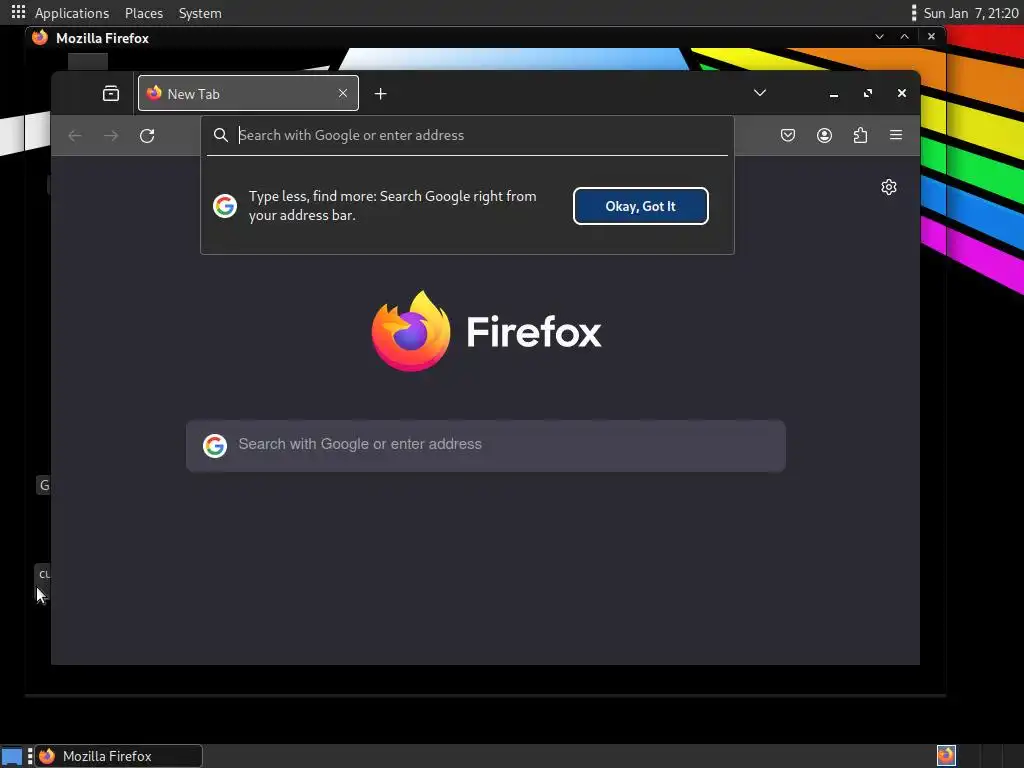
Task: Click the date and time clock
Action: tap(970, 13)
